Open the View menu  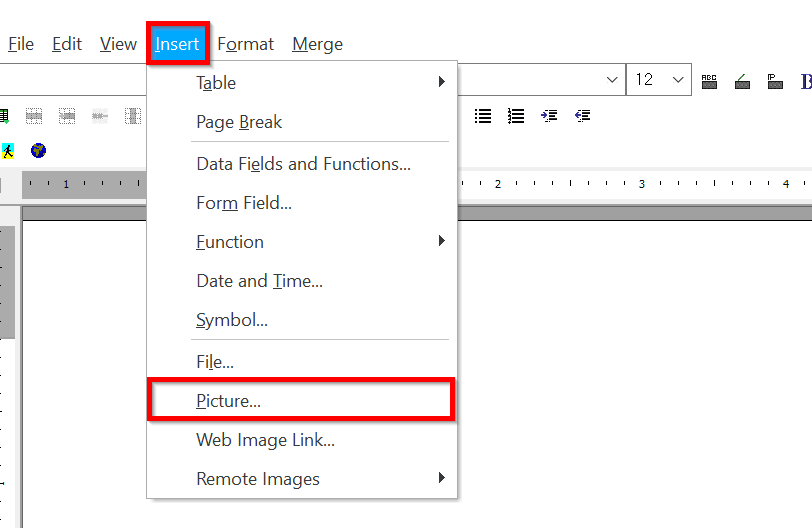pyautogui.click(x=118, y=44)
